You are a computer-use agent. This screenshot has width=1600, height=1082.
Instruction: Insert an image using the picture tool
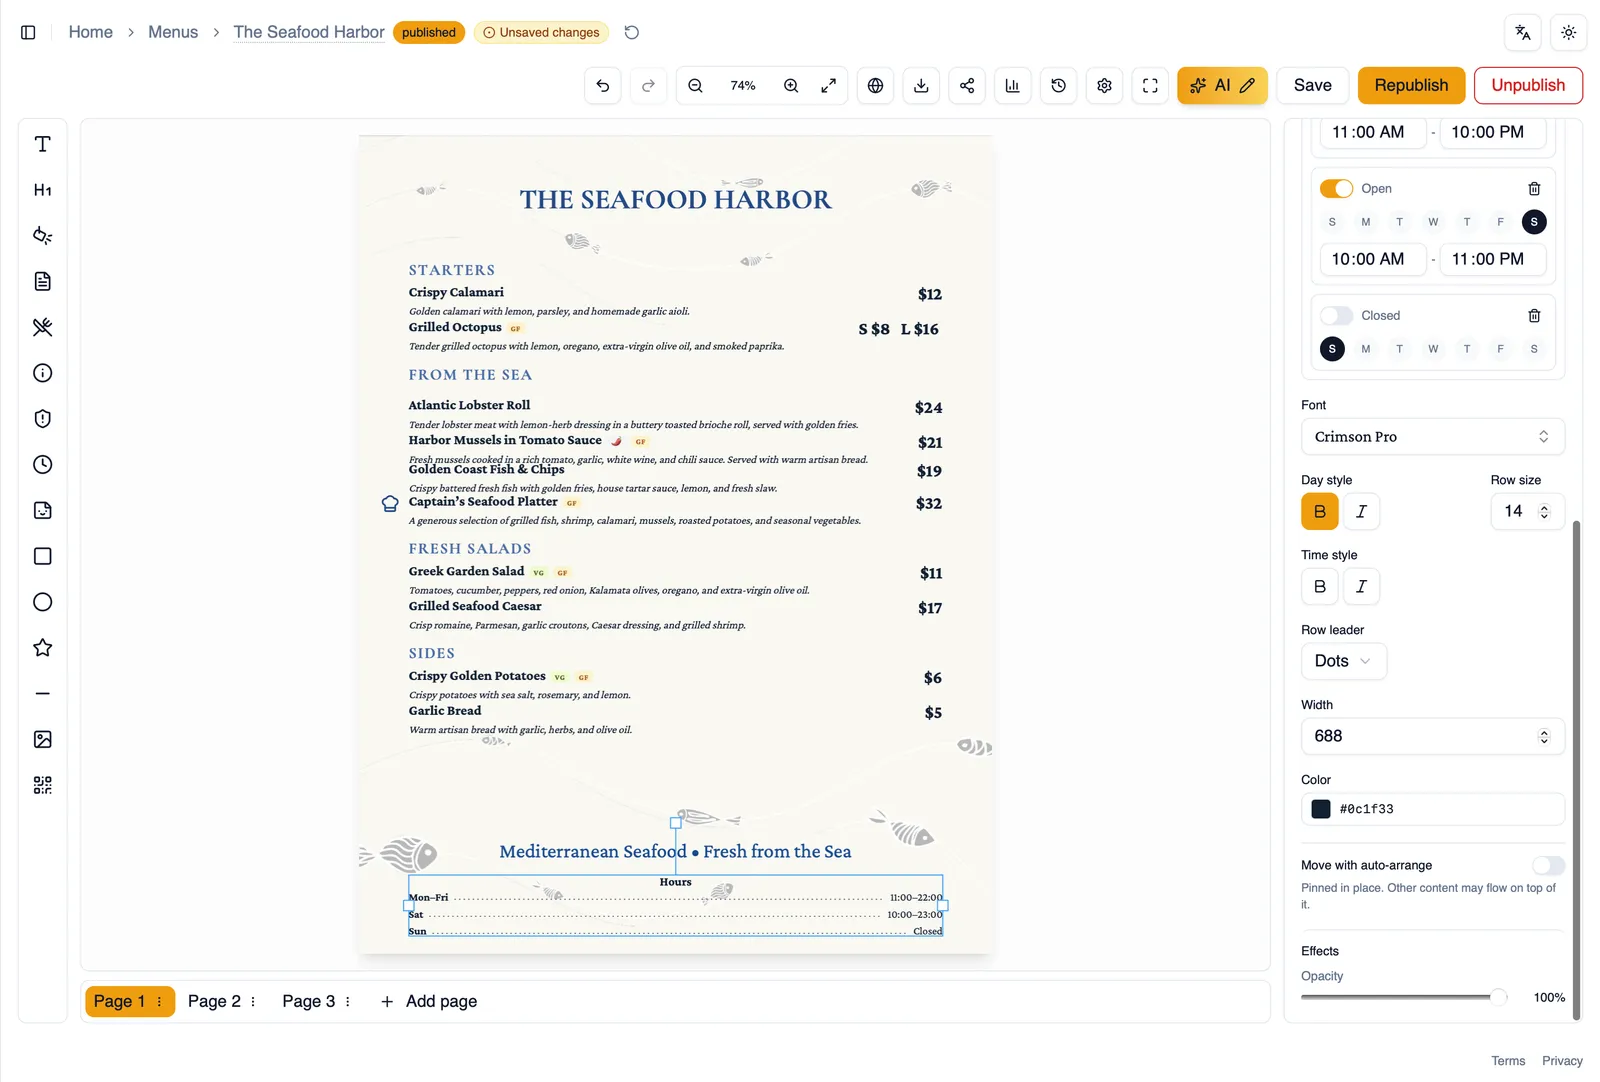(42, 739)
